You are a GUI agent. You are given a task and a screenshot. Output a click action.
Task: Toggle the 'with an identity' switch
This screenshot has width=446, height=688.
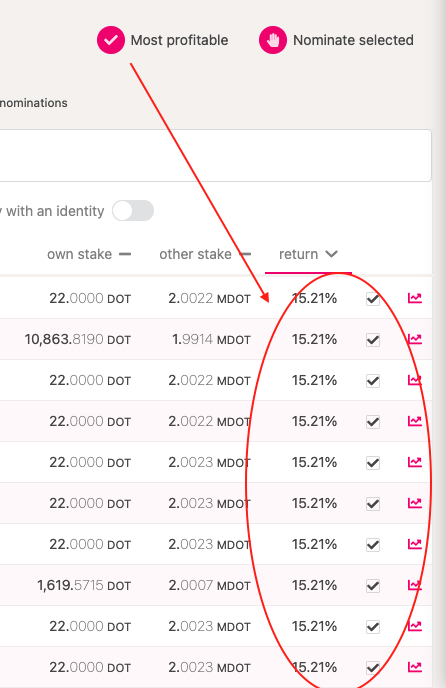(133, 211)
